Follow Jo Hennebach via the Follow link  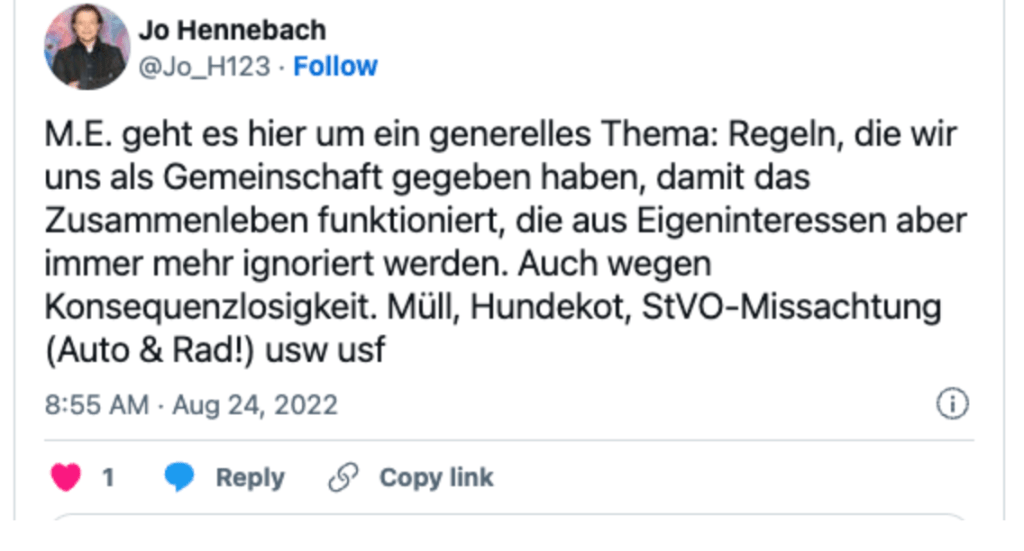tap(335, 67)
